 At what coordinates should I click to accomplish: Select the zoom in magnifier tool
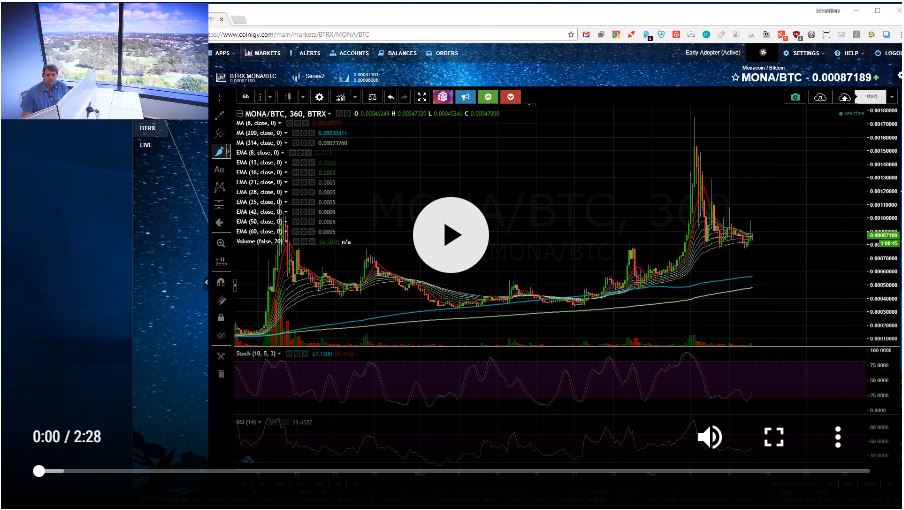[x=221, y=243]
